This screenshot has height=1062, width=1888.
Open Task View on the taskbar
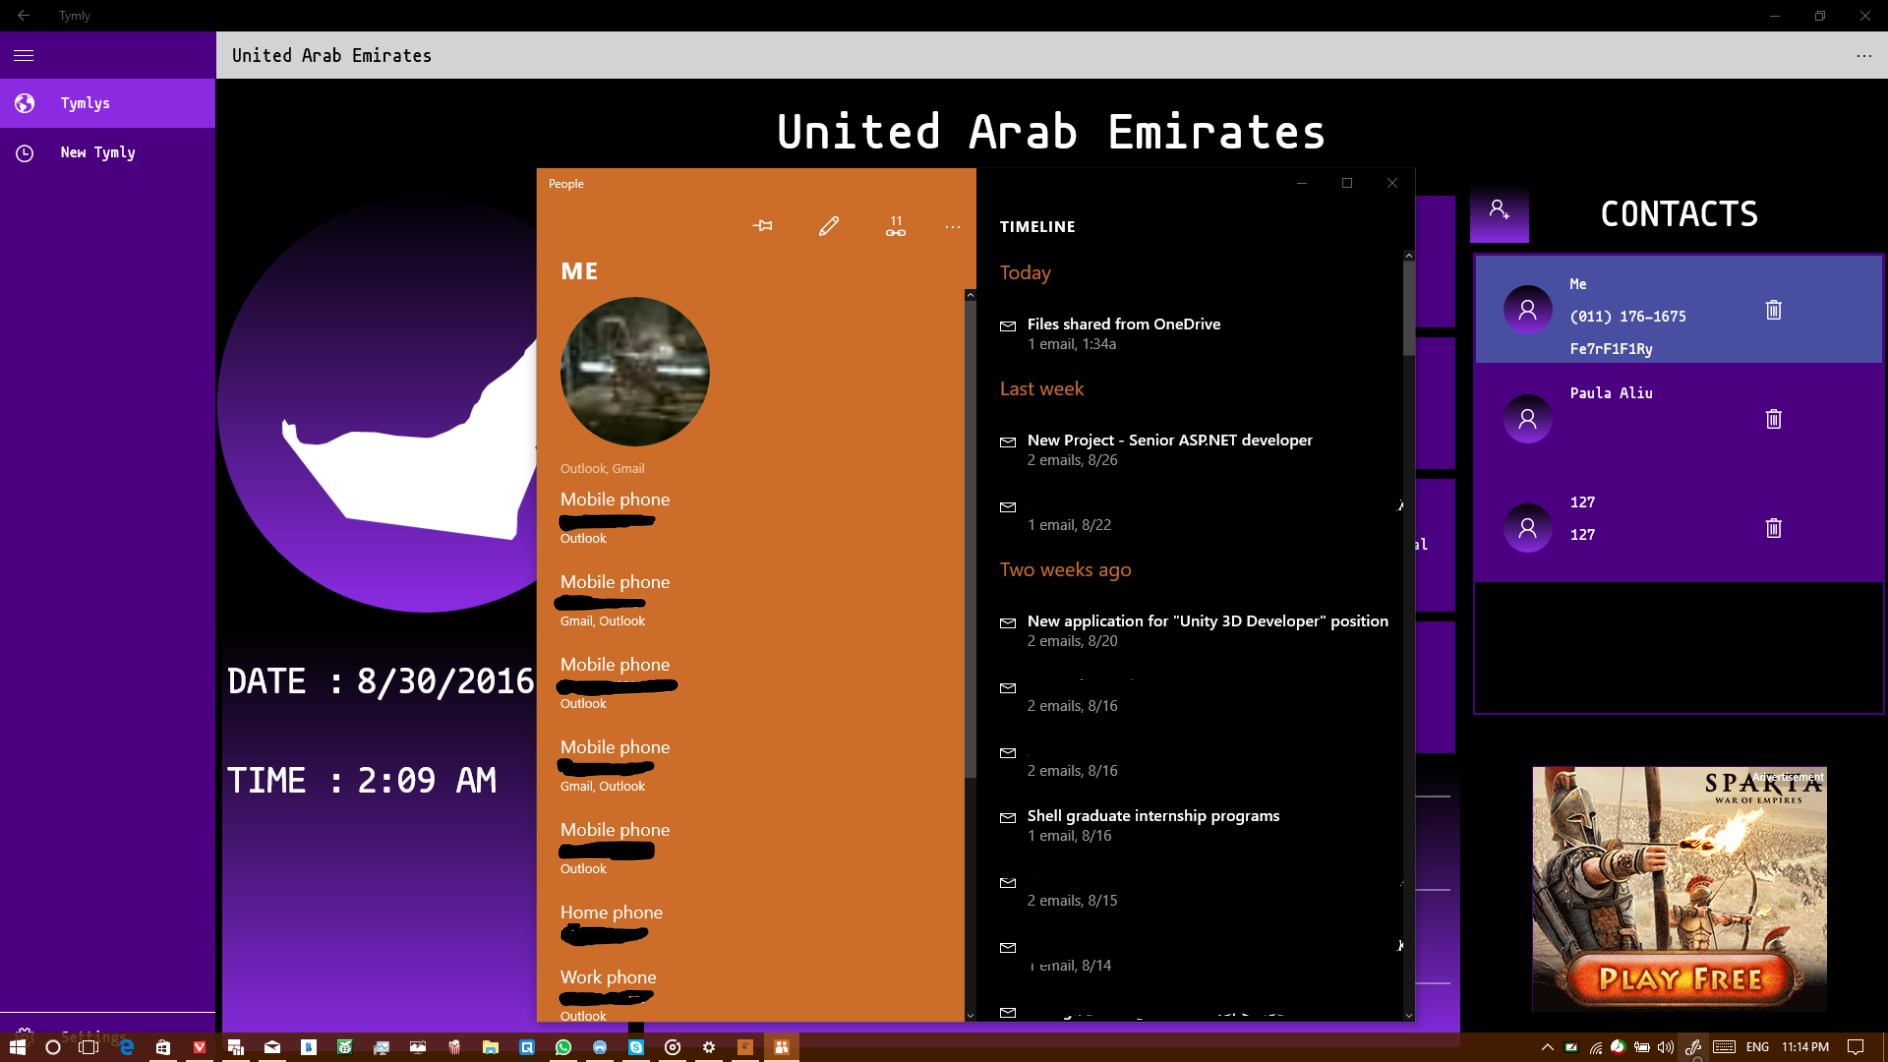pyautogui.click(x=89, y=1047)
